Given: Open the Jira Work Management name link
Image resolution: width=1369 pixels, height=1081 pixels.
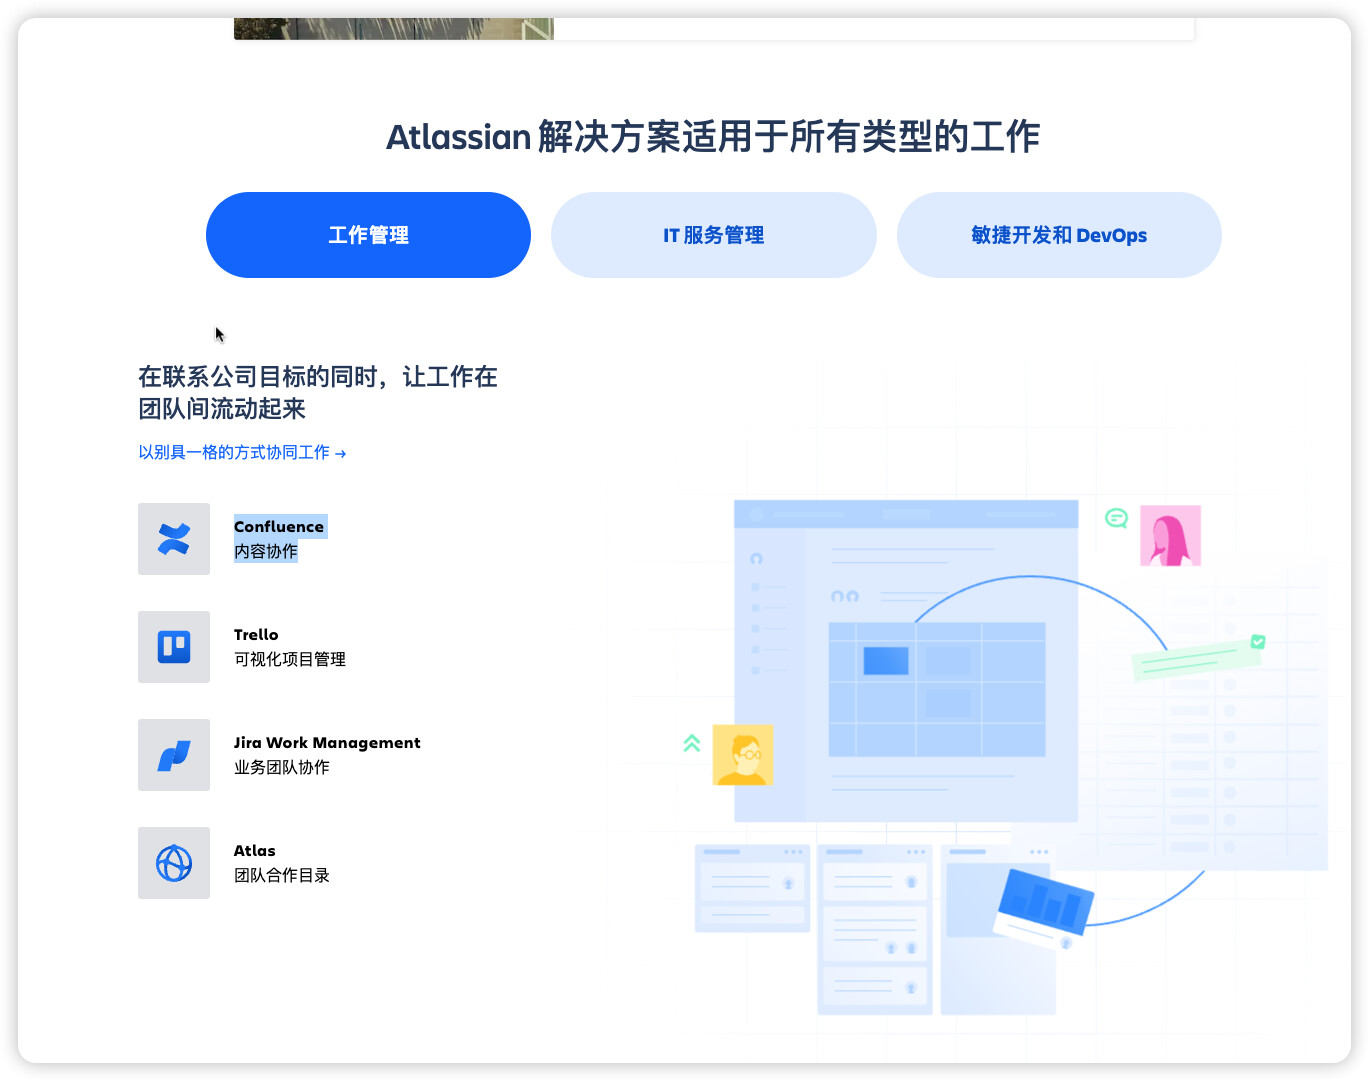Looking at the screenshot, I should (x=327, y=742).
